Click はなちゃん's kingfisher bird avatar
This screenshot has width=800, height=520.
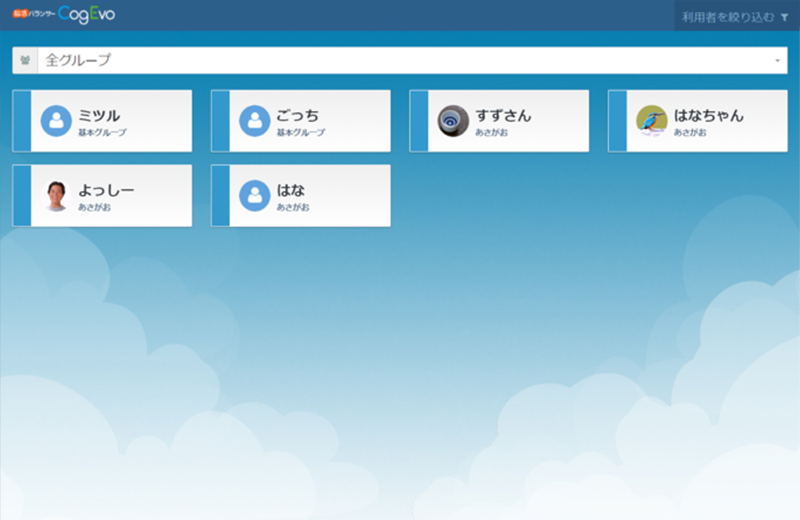coord(652,121)
